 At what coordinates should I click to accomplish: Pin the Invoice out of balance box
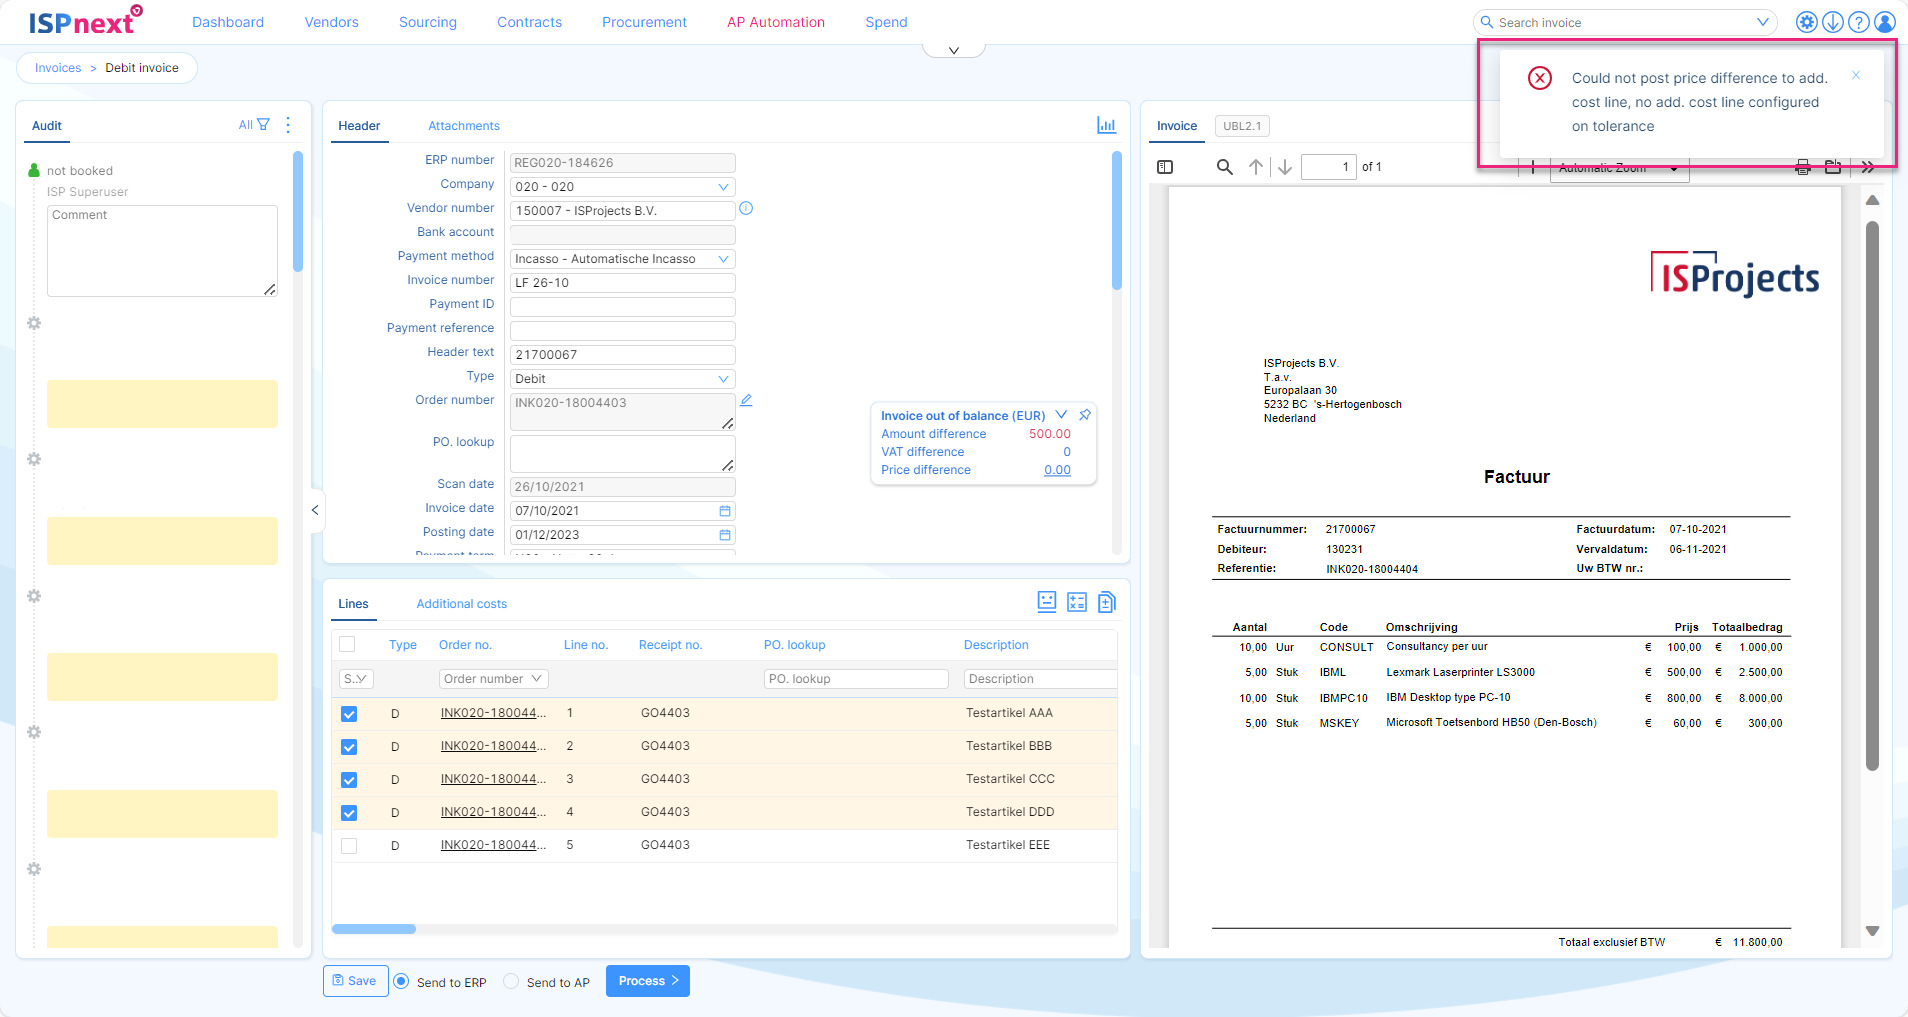coord(1085,415)
